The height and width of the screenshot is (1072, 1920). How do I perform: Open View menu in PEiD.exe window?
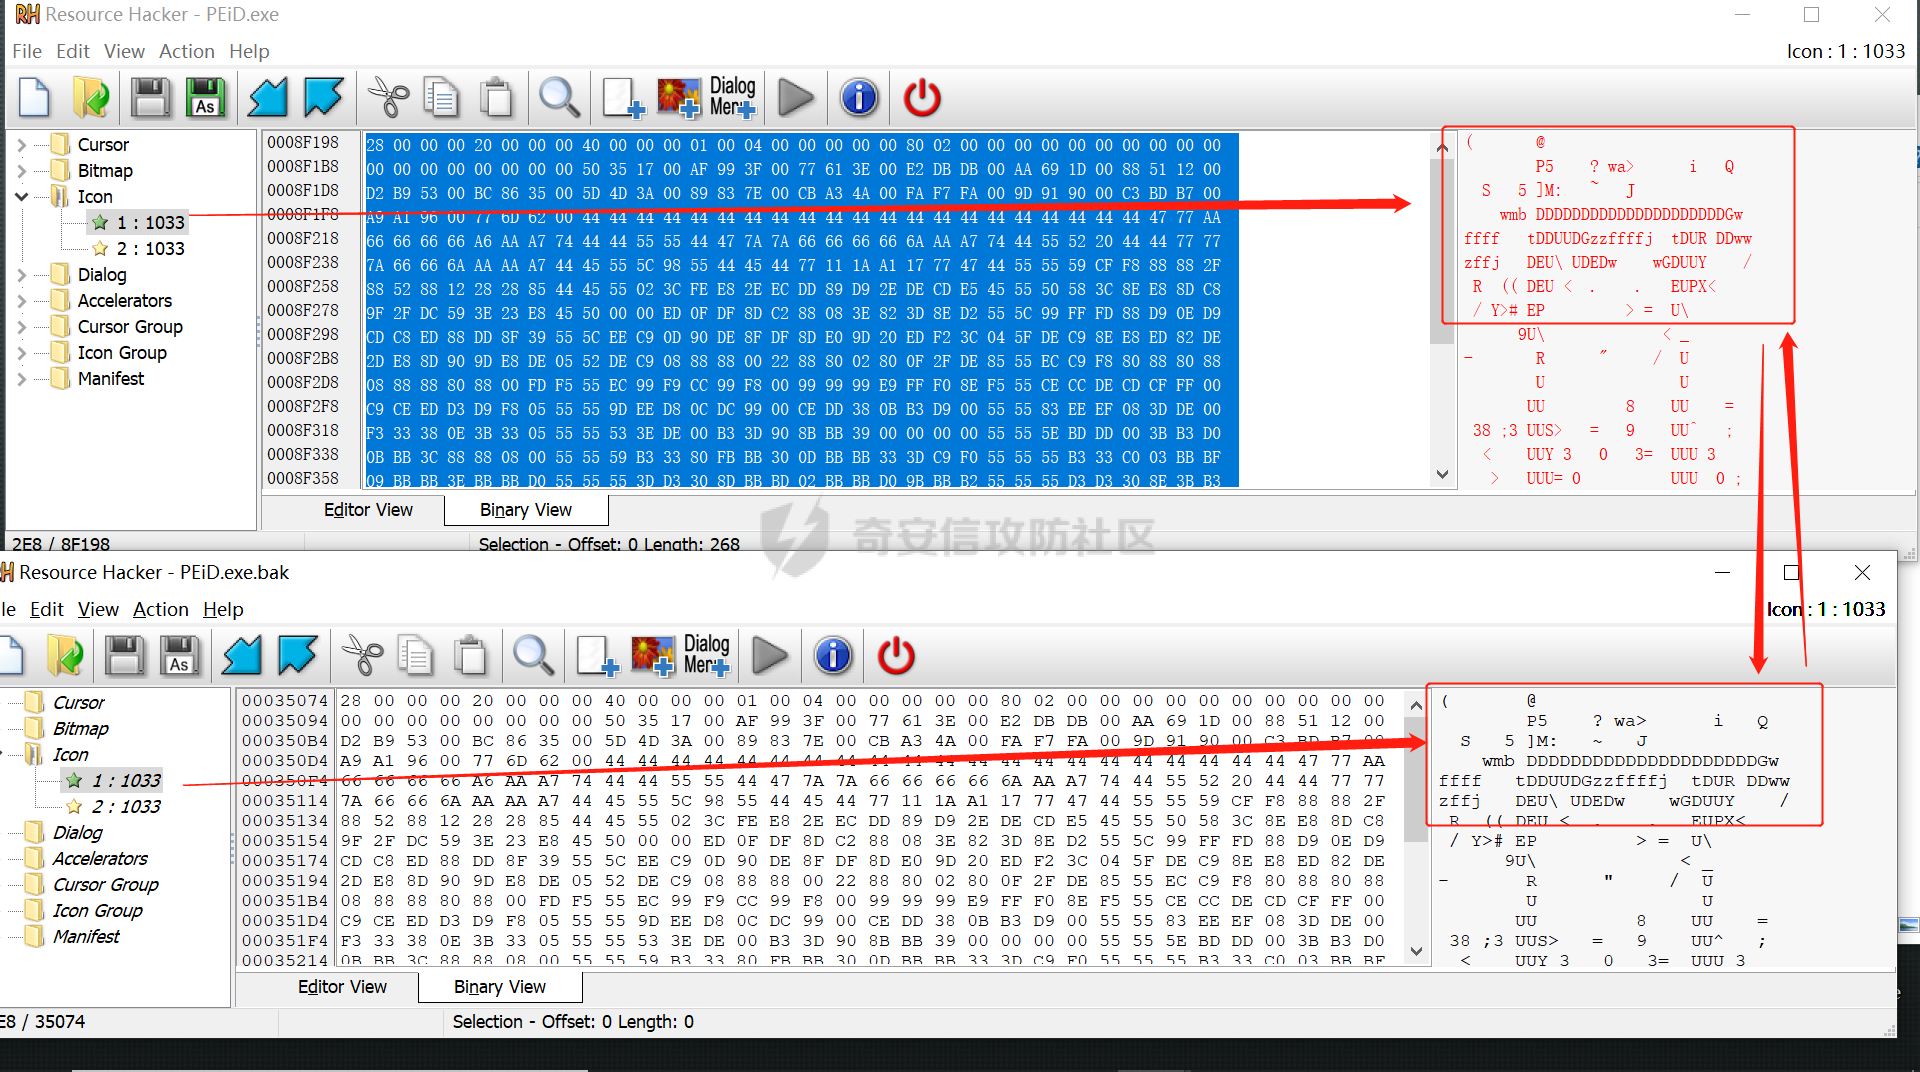click(124, 51)
